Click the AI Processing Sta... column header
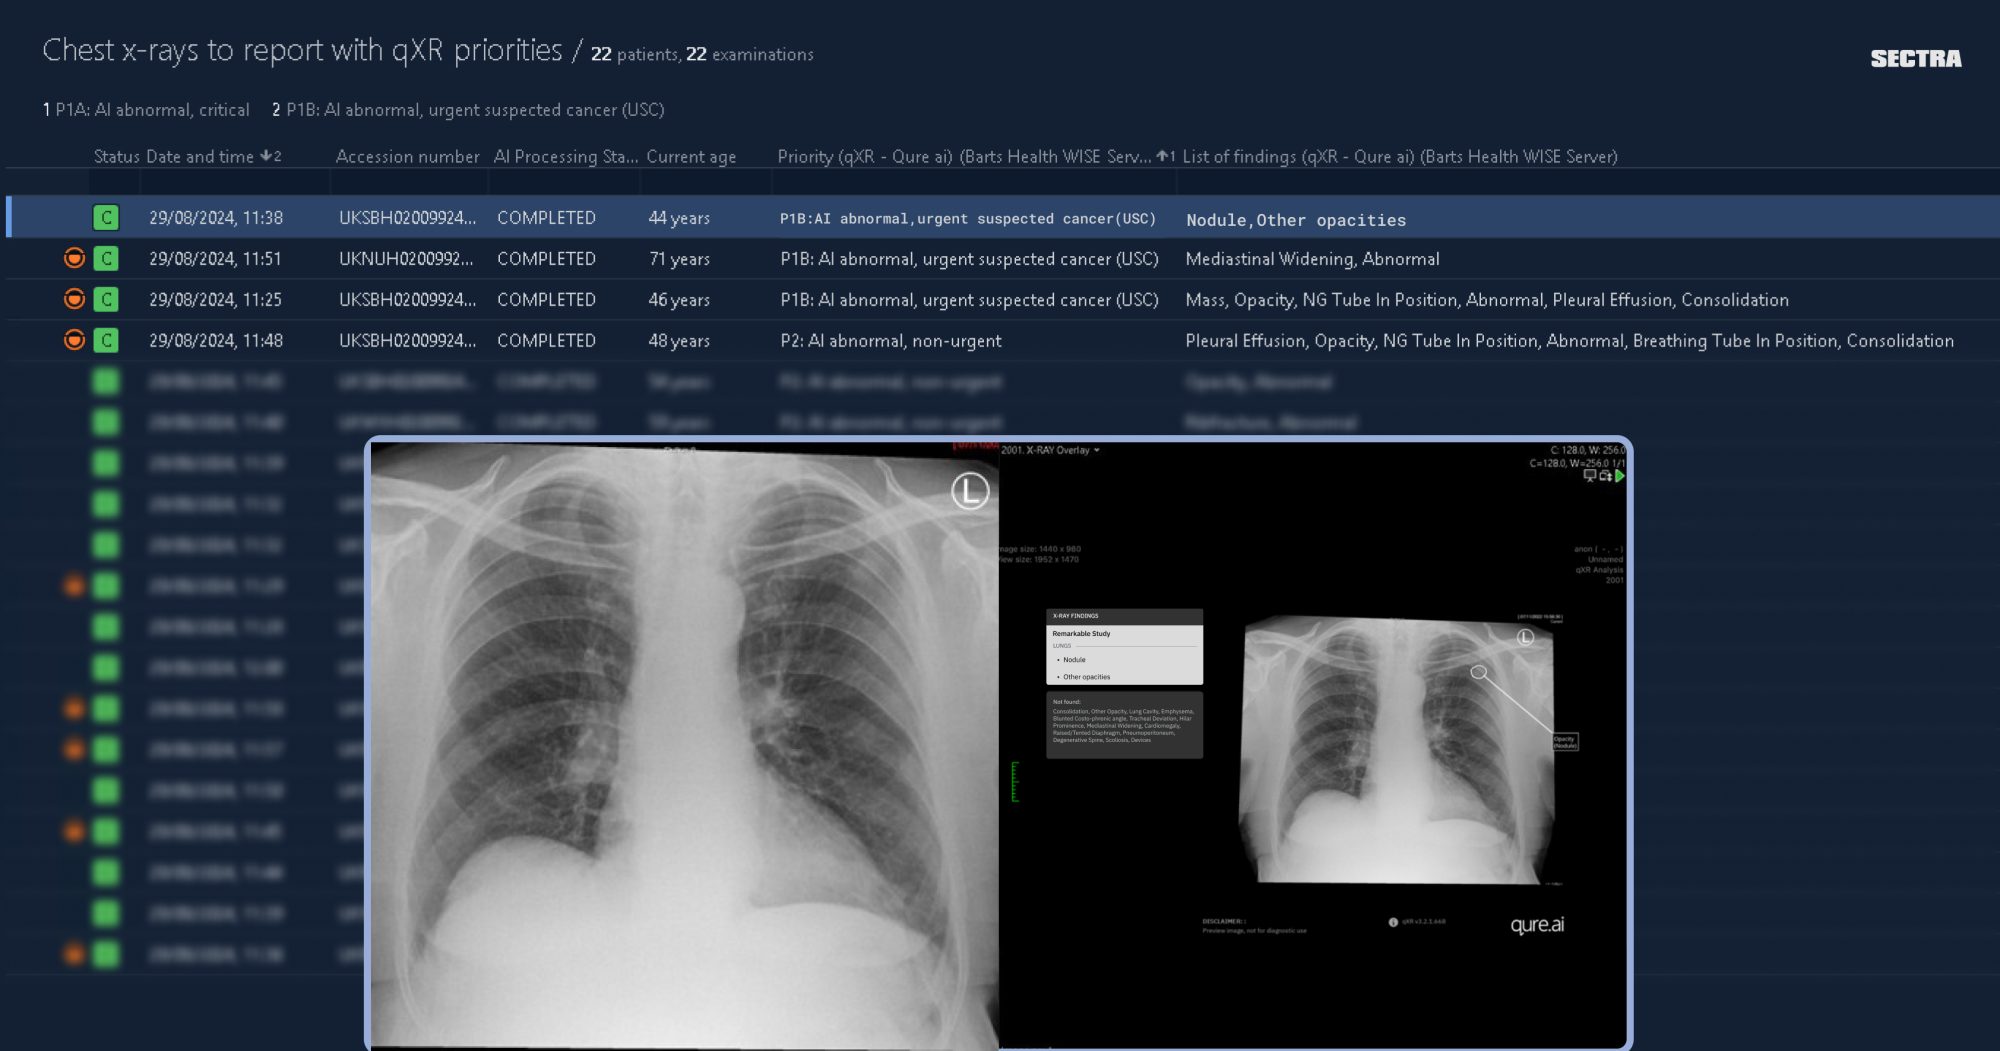The width and height of the screenshot is (2000, 1051). pyautogui.click(x=565, y=156)
